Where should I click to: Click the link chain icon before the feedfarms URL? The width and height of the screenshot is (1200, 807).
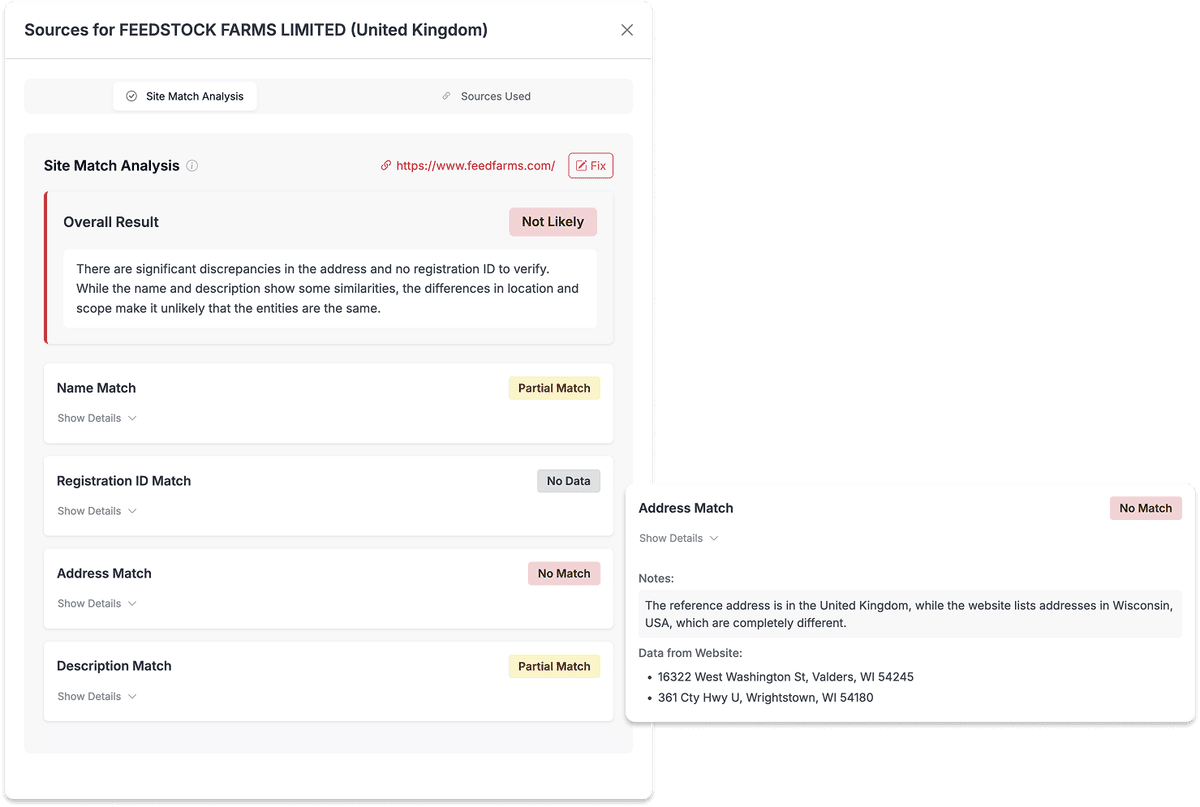point(386,166)
